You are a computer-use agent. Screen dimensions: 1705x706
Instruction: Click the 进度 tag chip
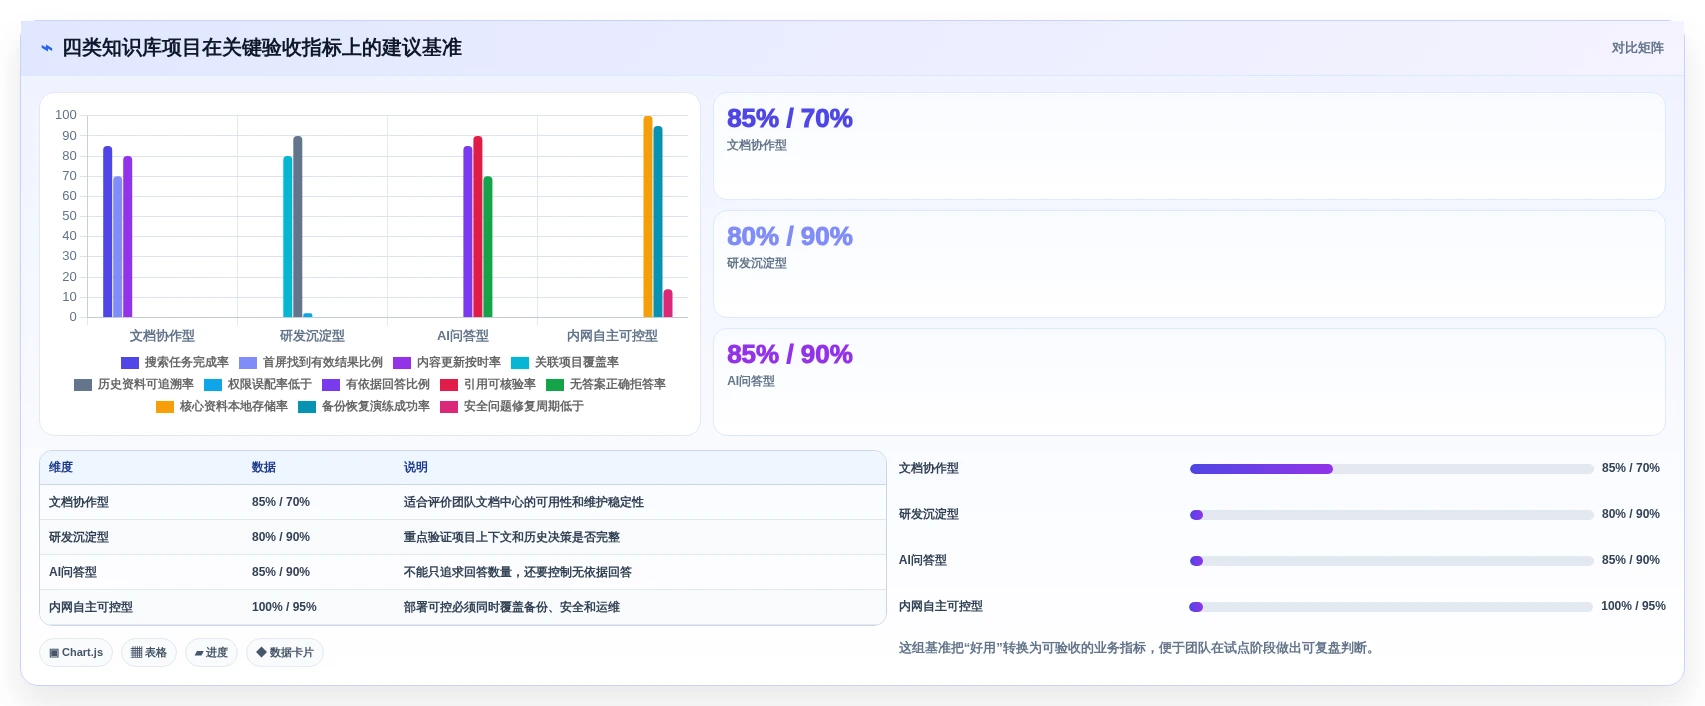pos(211,653)
